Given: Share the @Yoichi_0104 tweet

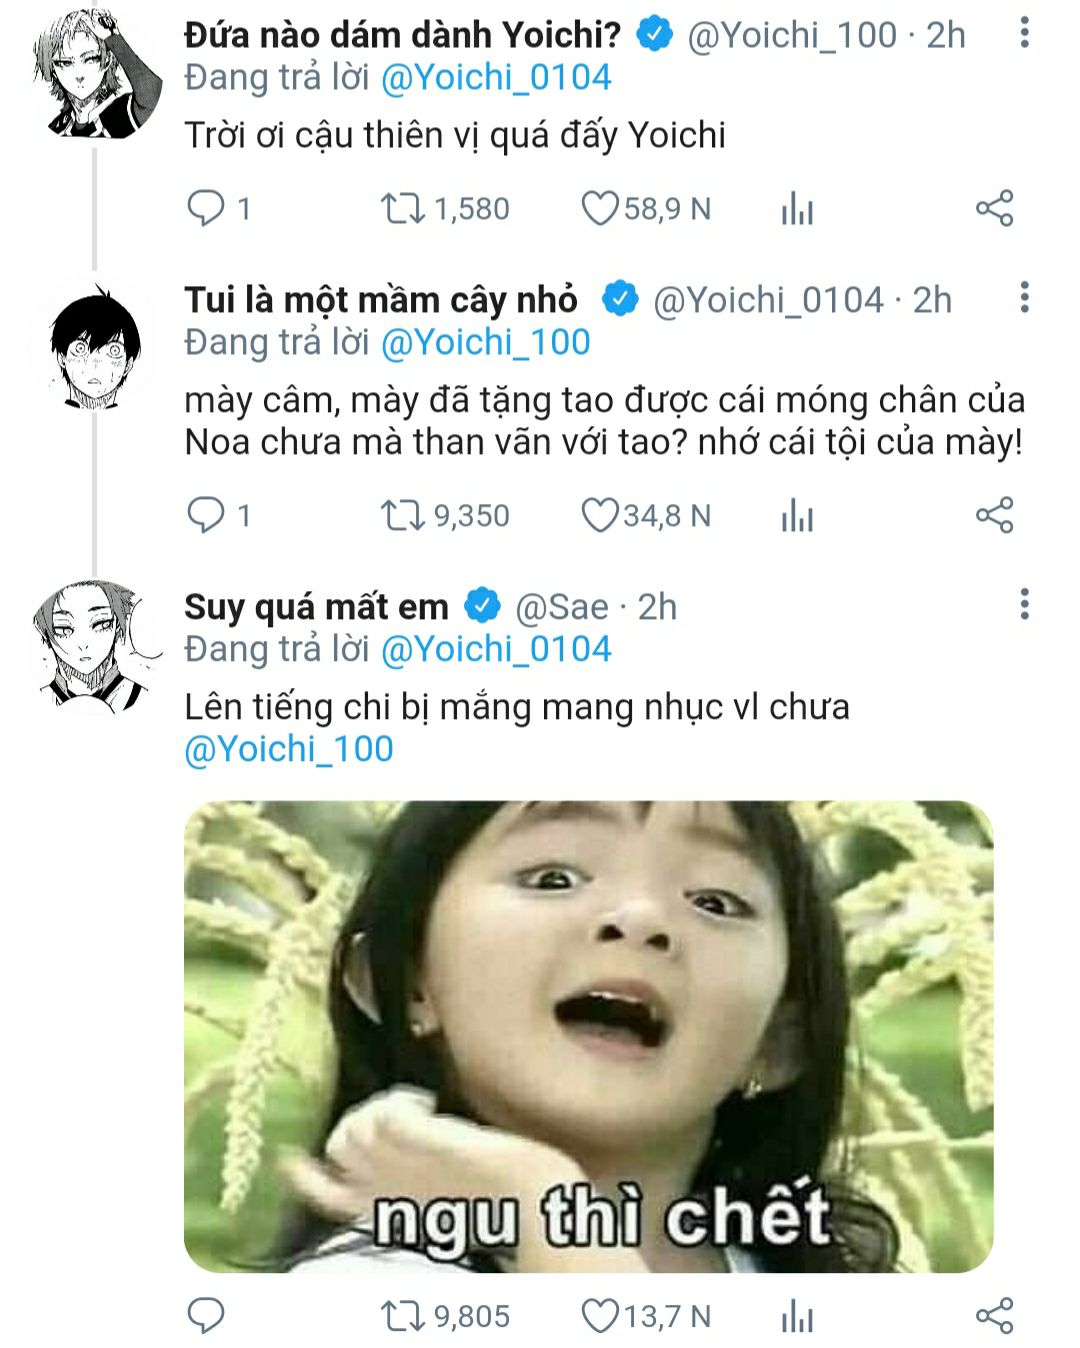Looking at the screenshot, I should 994,515.
